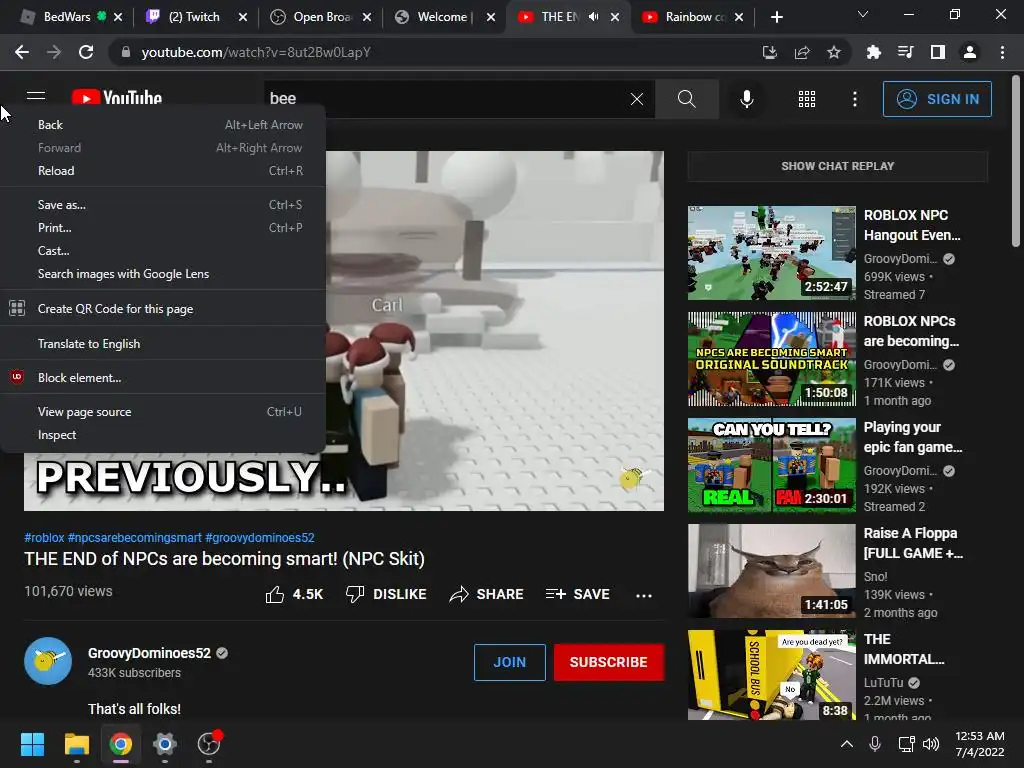Image resolution: width=1024 pixels, height=768 pixels.
Task: Choose Inspect in the context menu
Action: click(x=163, y=435)
